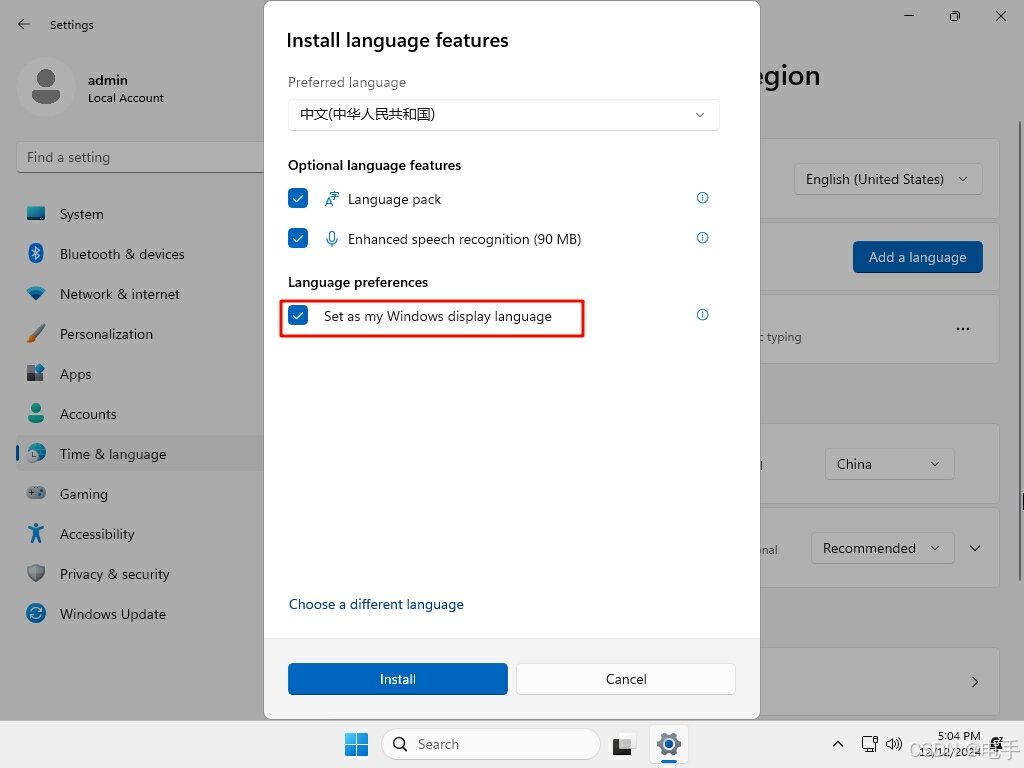Click the Add a language button
1024x768 pixels.
point(918,257)
